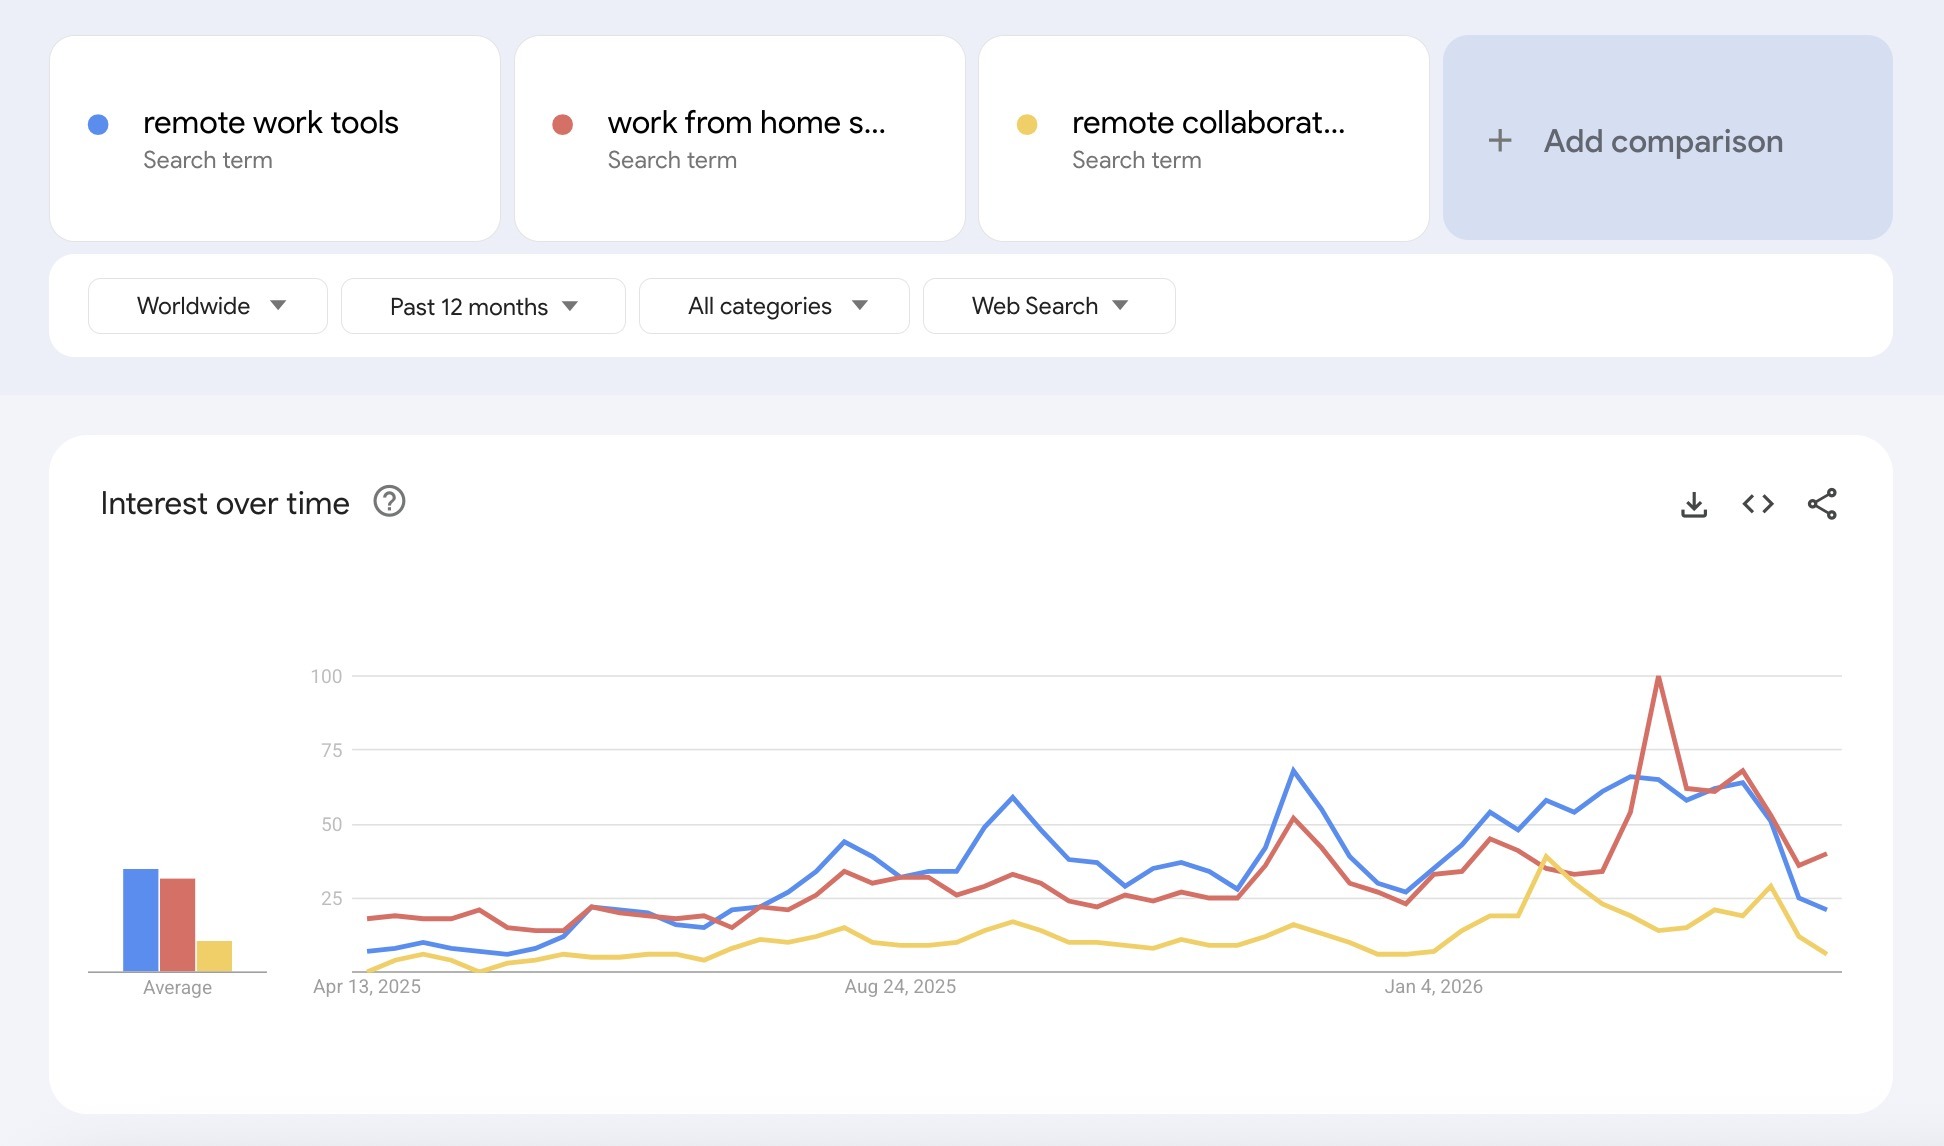Click the Interest over time heading
Viewport: 1944px width, 1146px height.
[222, 502]
